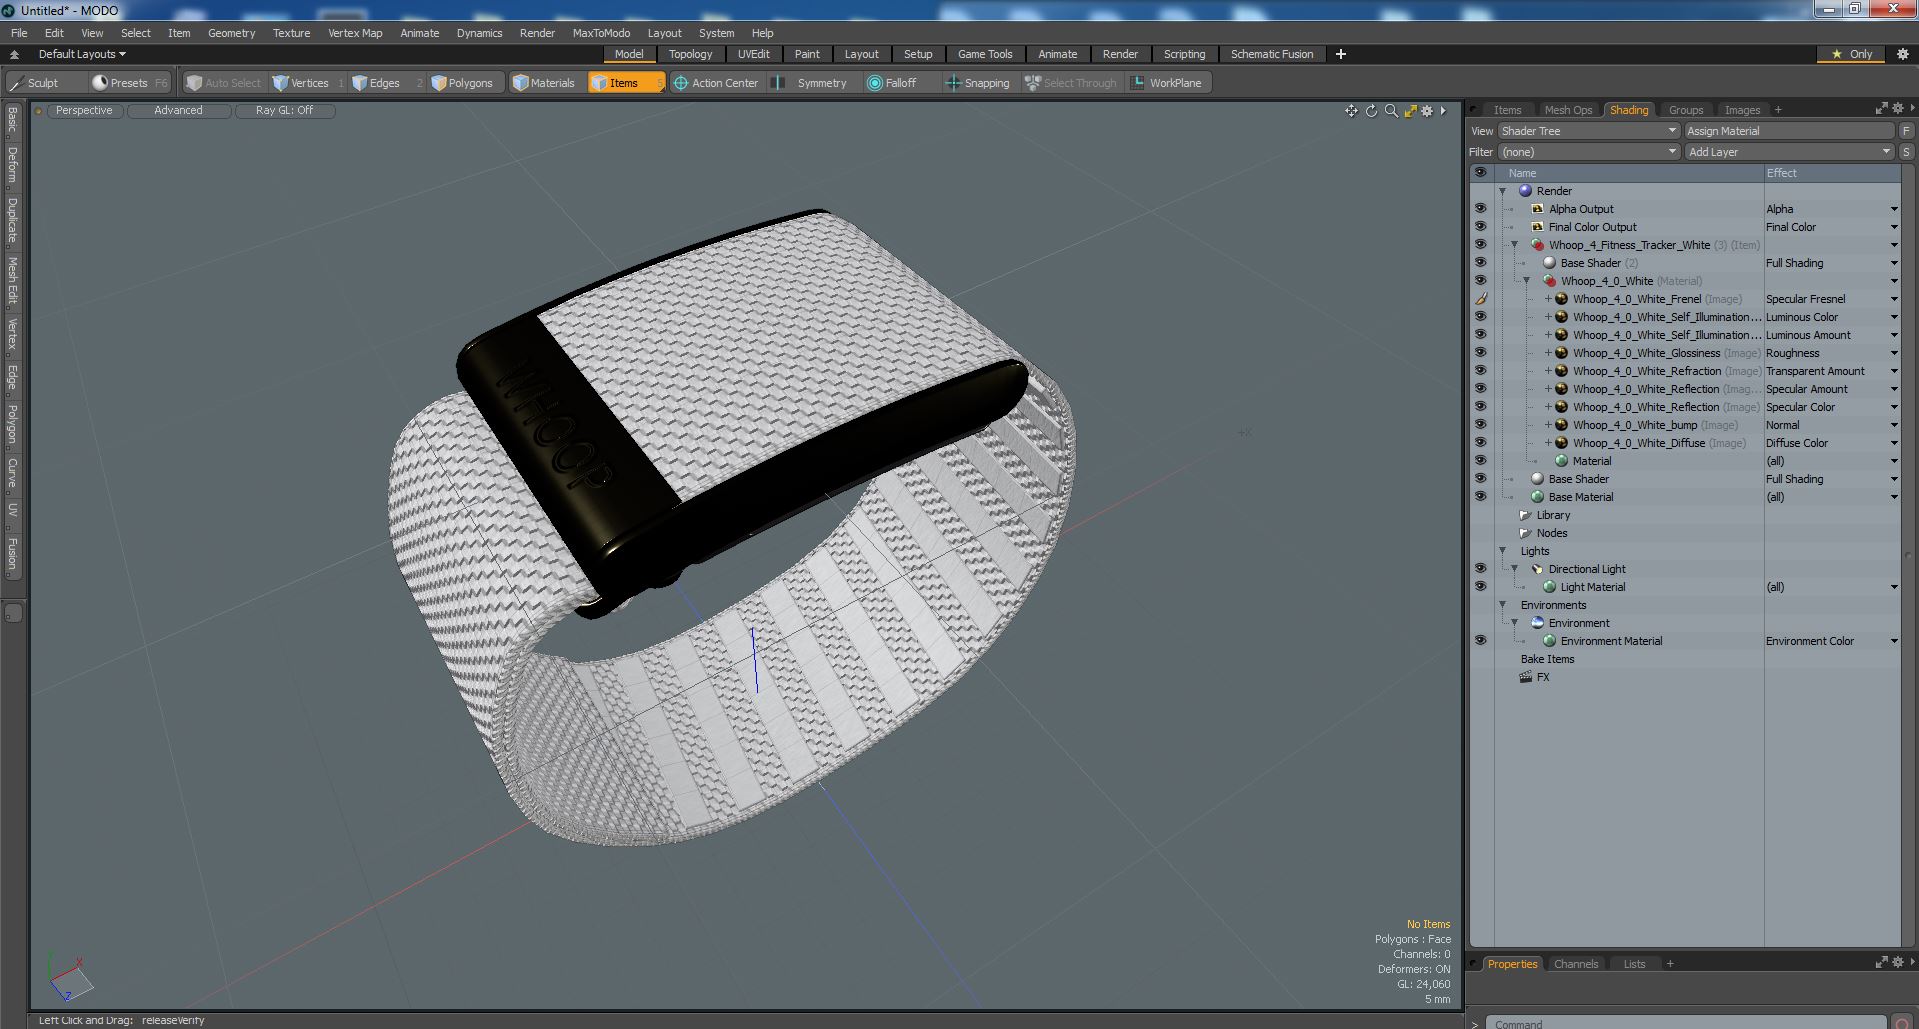Click the FX clapperboard icon

[x=1526, y=677]
